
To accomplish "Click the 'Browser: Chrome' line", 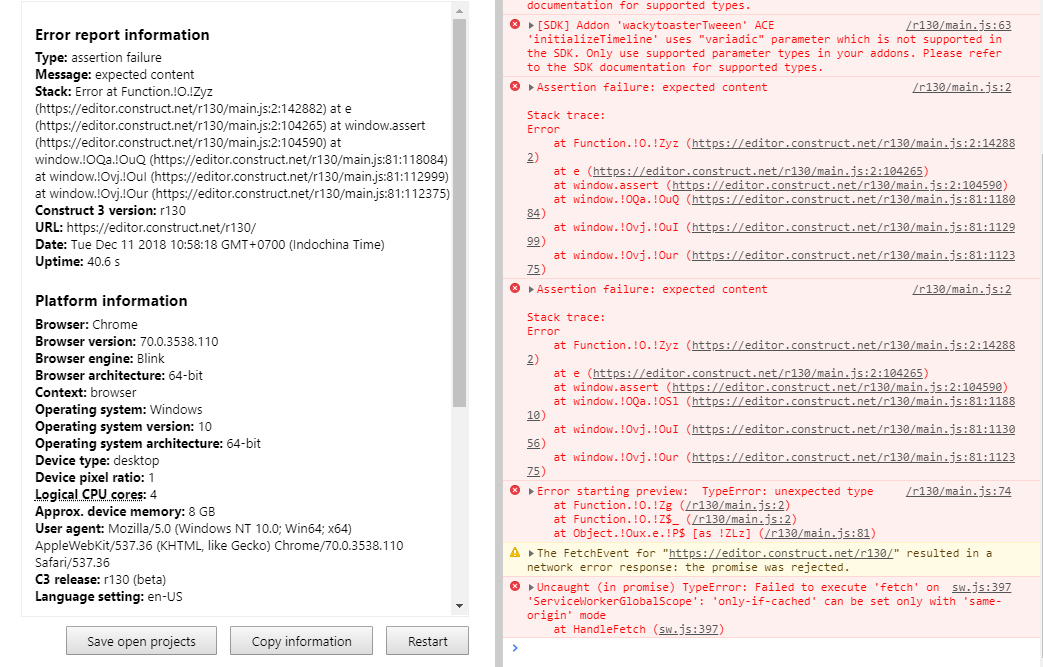I will pos(86,325).
